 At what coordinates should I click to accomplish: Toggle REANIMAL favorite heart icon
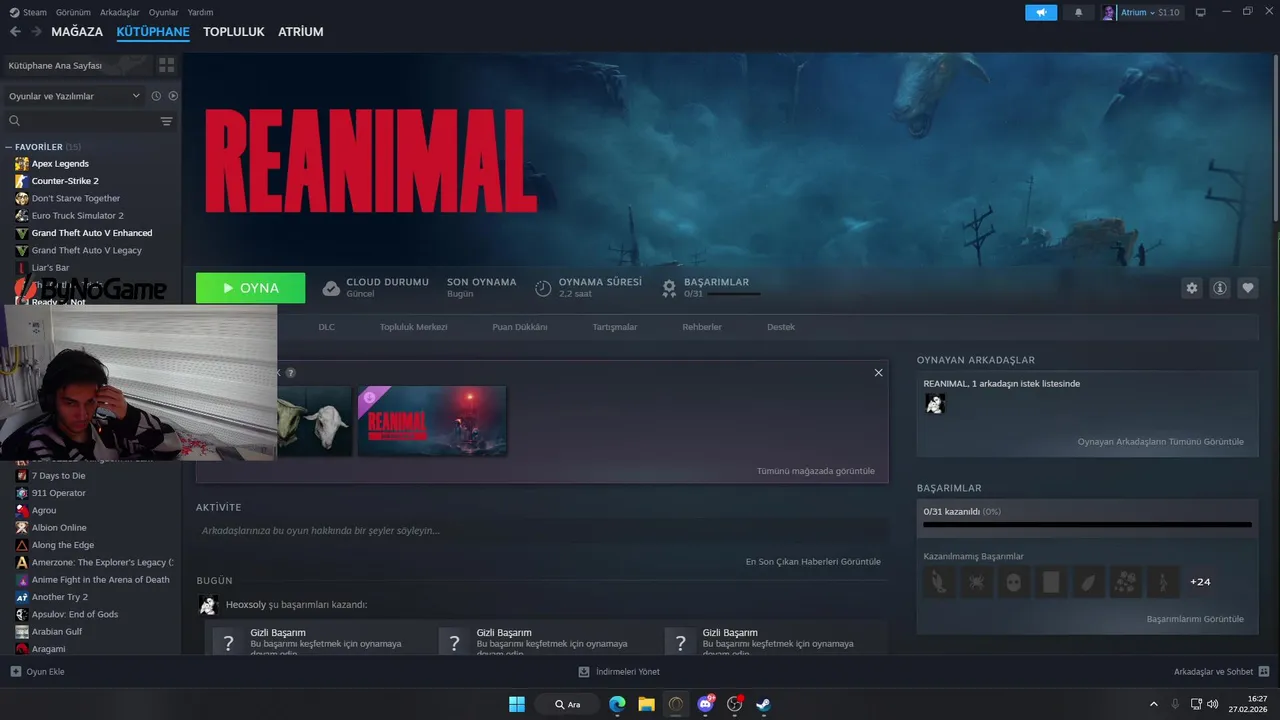pos(1248,288)
